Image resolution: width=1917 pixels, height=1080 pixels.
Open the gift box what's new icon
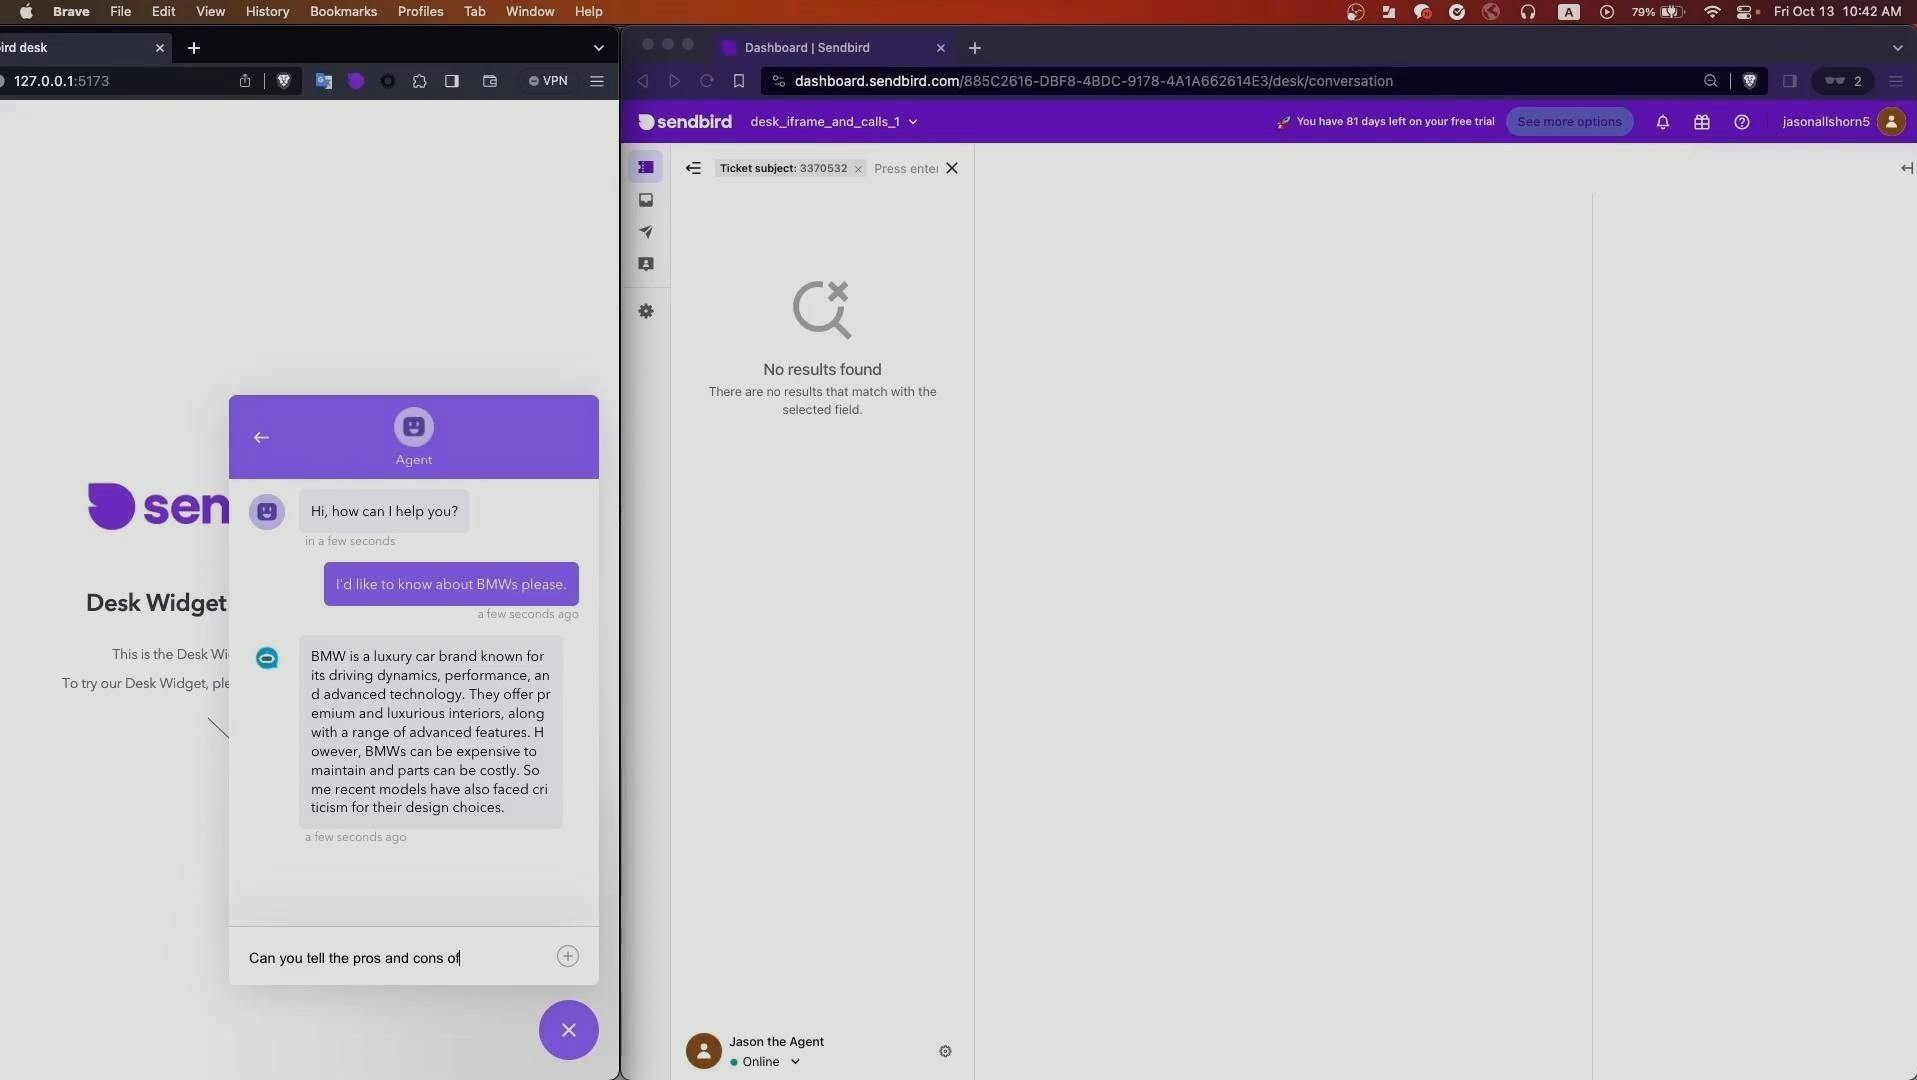point(1701,122)
